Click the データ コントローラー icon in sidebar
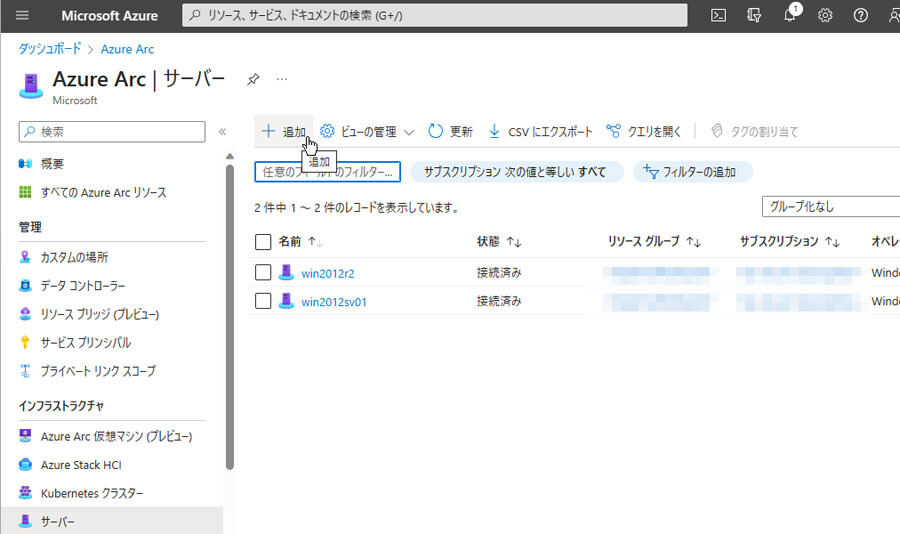This screenshot has height=534, width=900. 25,285
